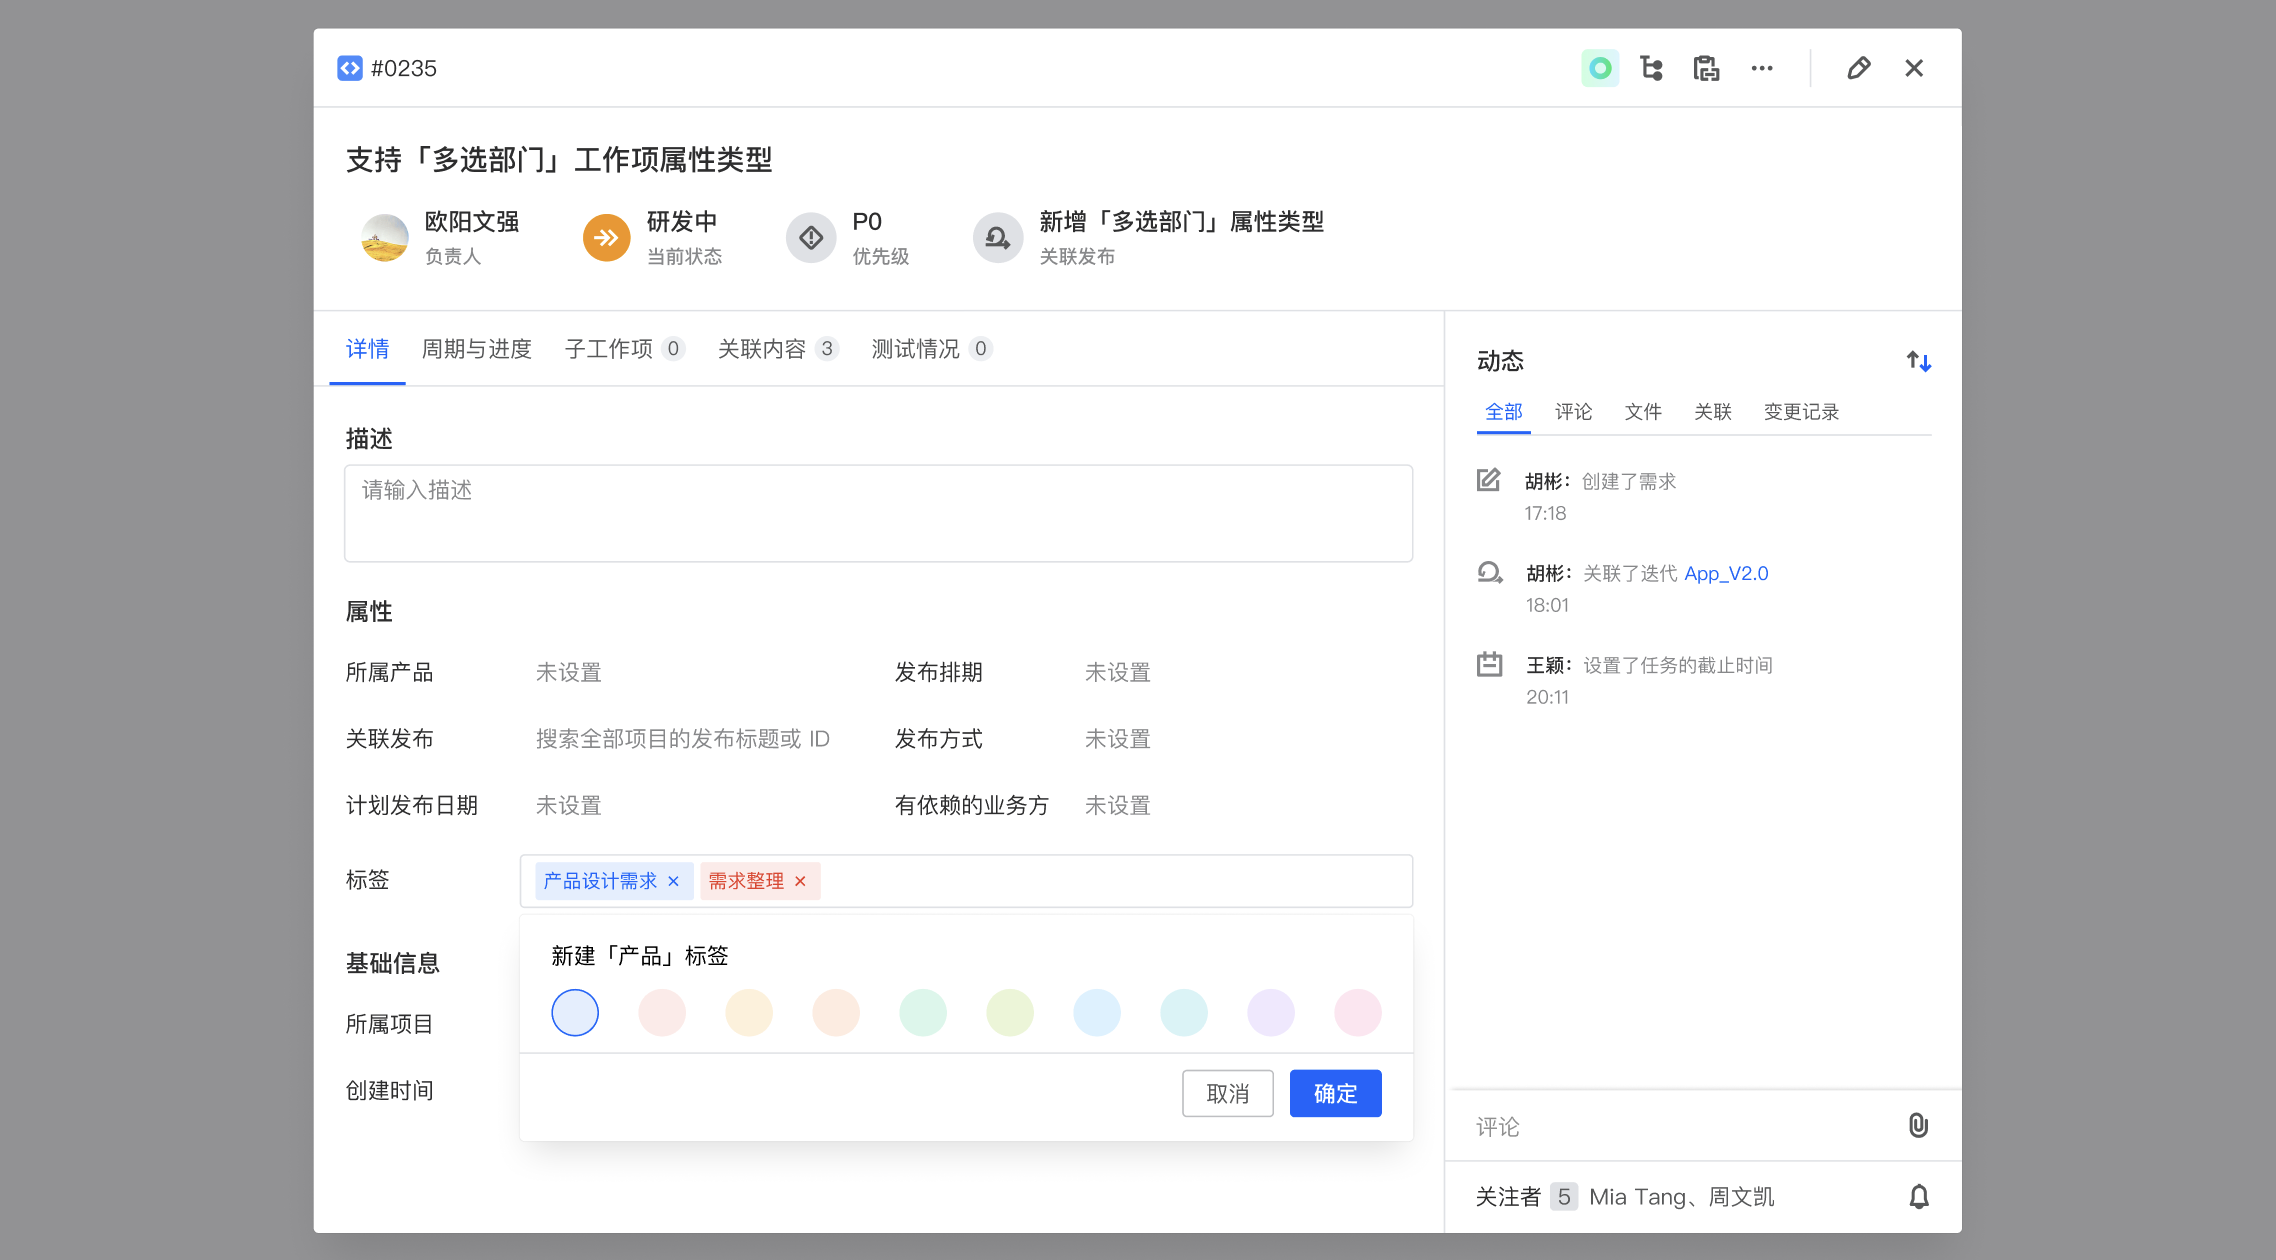
Task: Open the App_V2.0 iteration link
Action: 1726,573
